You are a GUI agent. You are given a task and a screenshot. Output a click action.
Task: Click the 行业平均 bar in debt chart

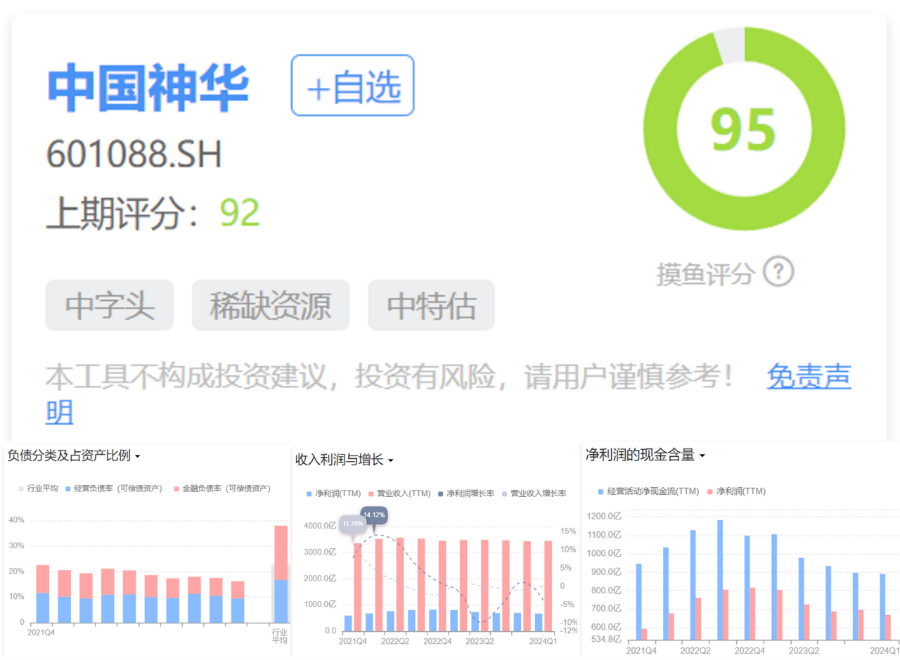(281, 574)
